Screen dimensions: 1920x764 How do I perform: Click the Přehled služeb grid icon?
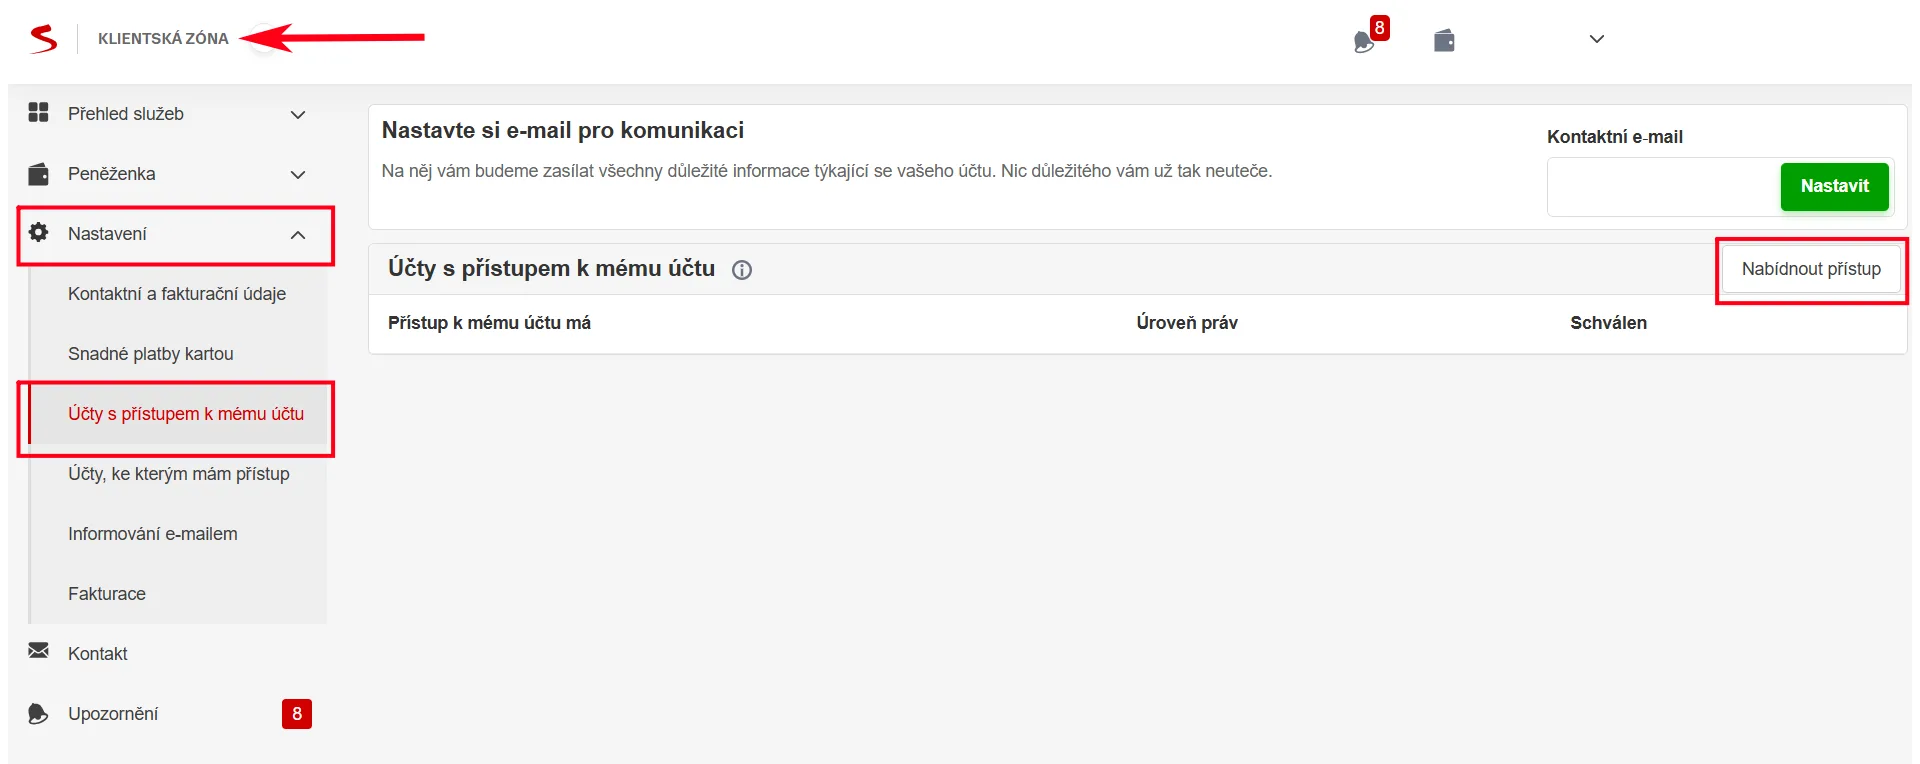click(38, 112)
